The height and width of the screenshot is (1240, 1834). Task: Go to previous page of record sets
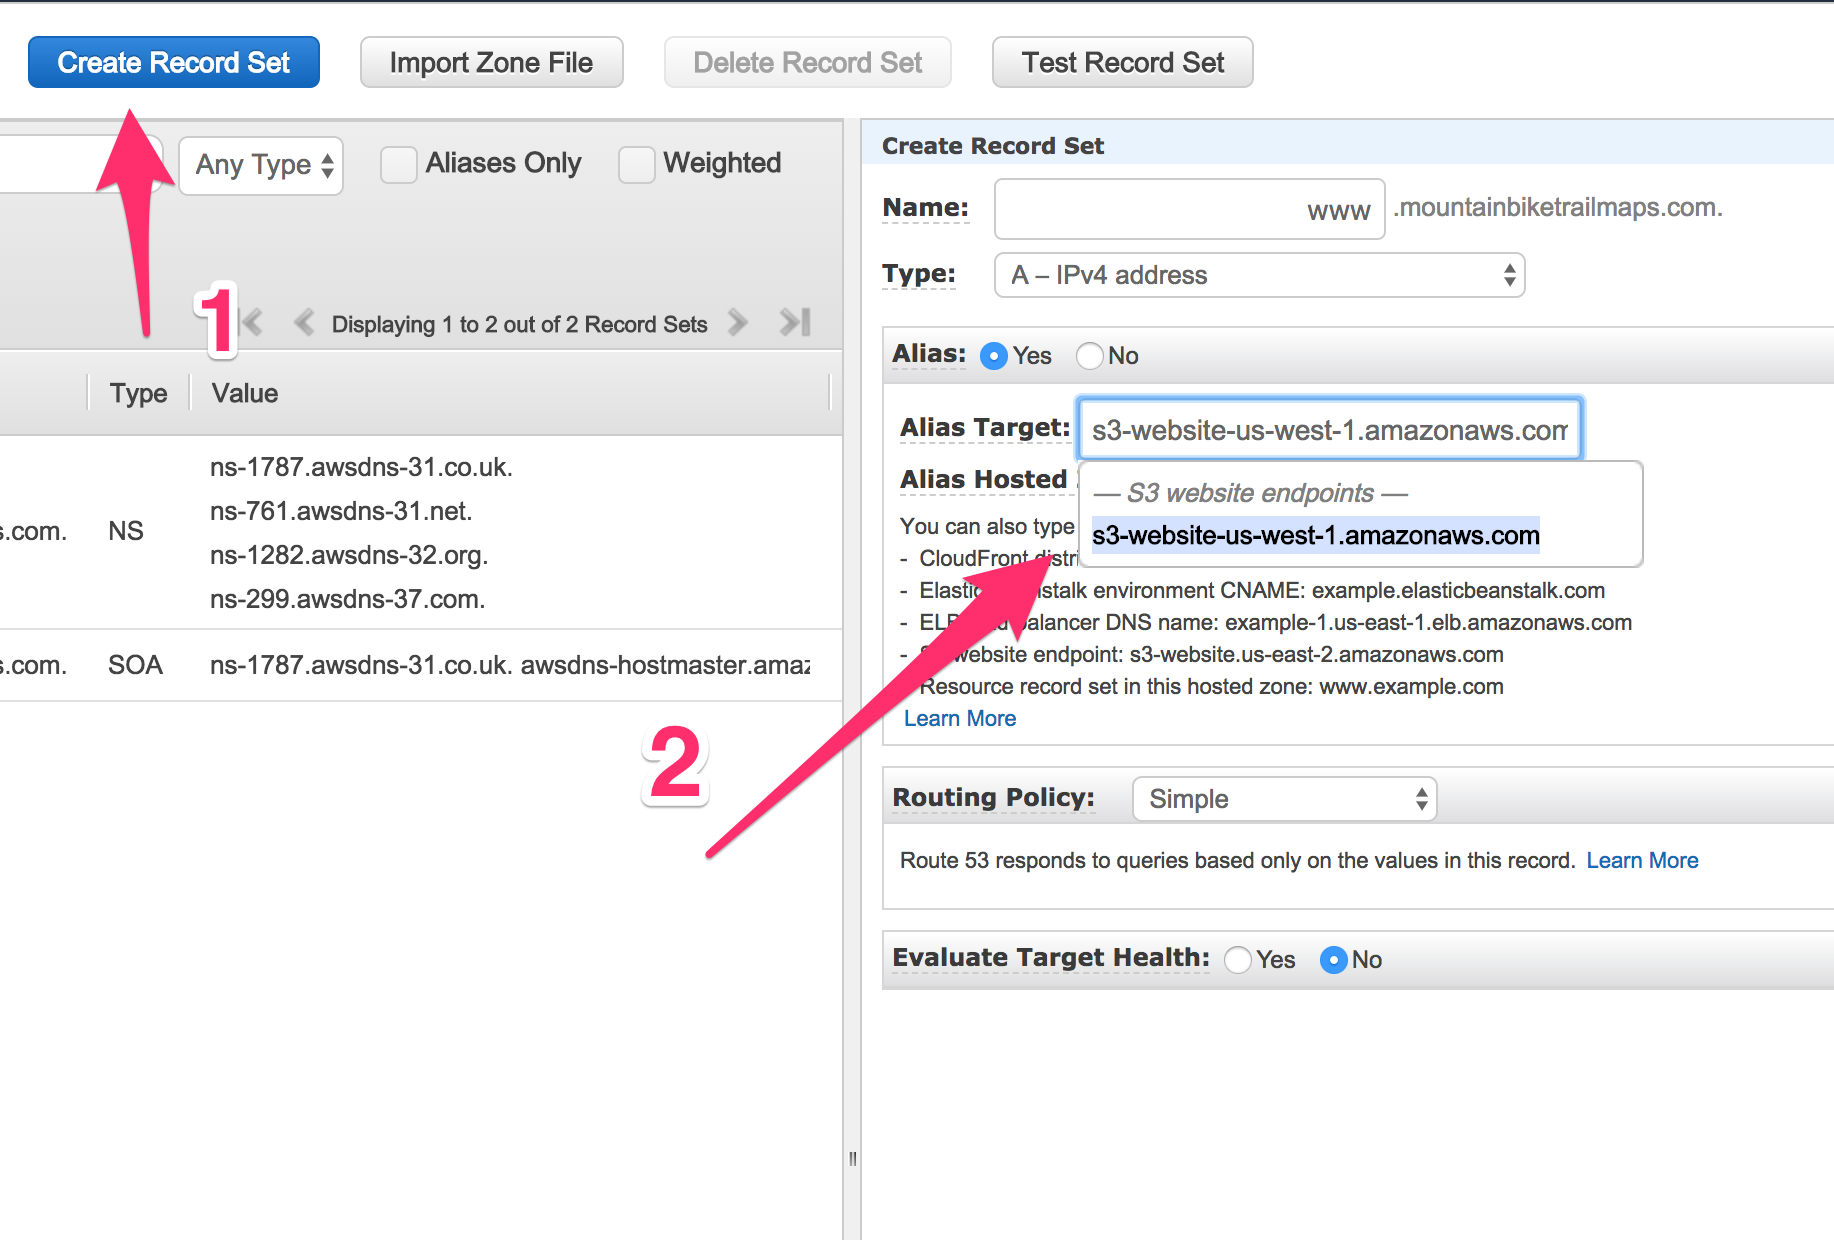click(x=304, y=322)
